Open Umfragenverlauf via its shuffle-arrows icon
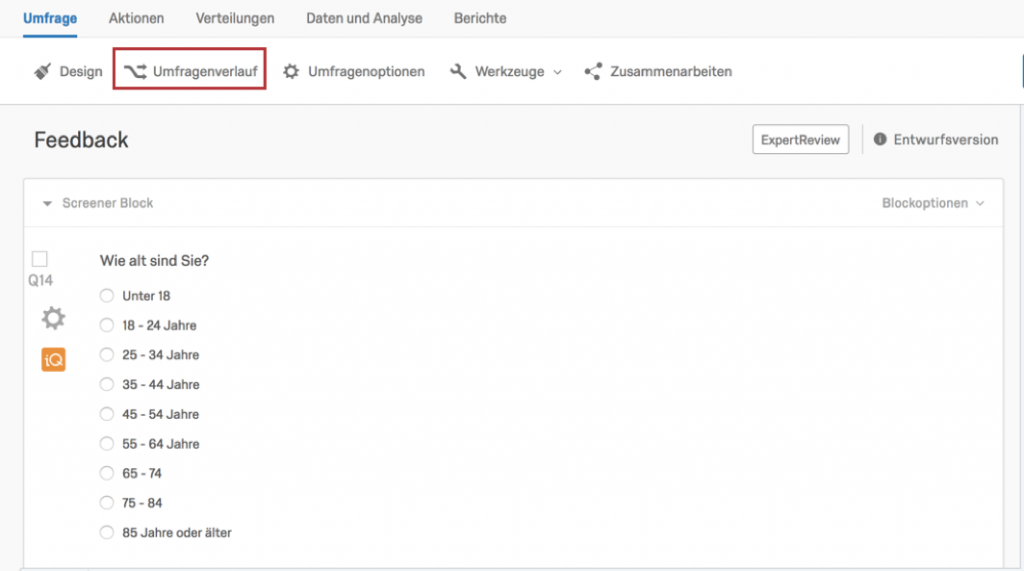The height and width of the screenshot is (571, 1024). click(x=135, y=71)
